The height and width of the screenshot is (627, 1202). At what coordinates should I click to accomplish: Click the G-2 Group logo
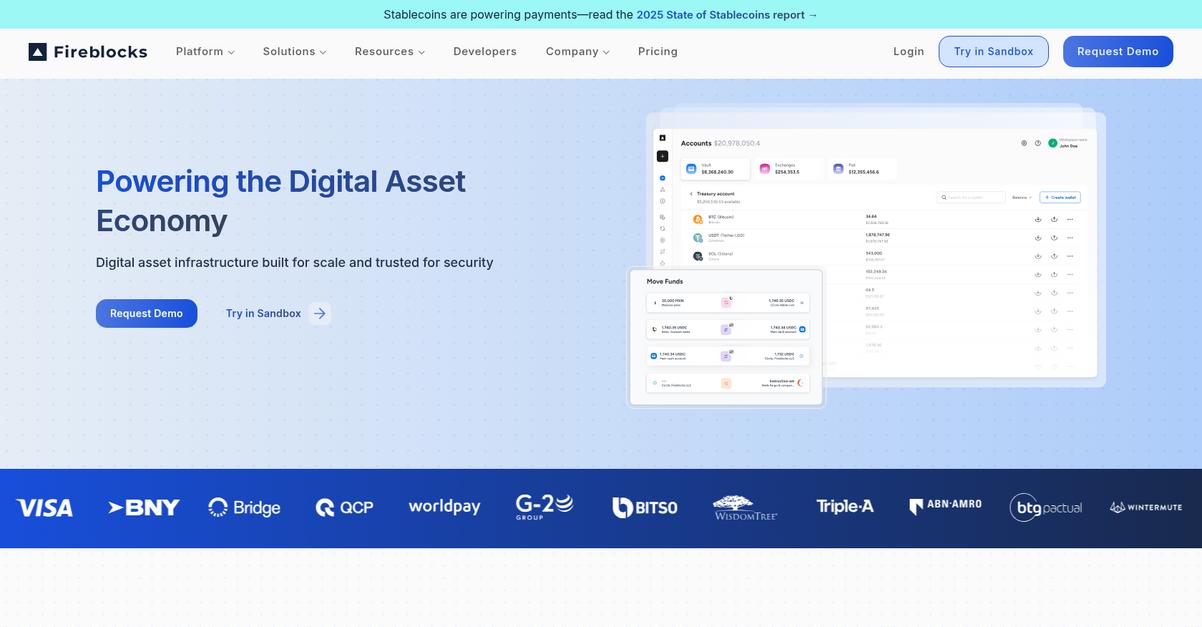544,507
